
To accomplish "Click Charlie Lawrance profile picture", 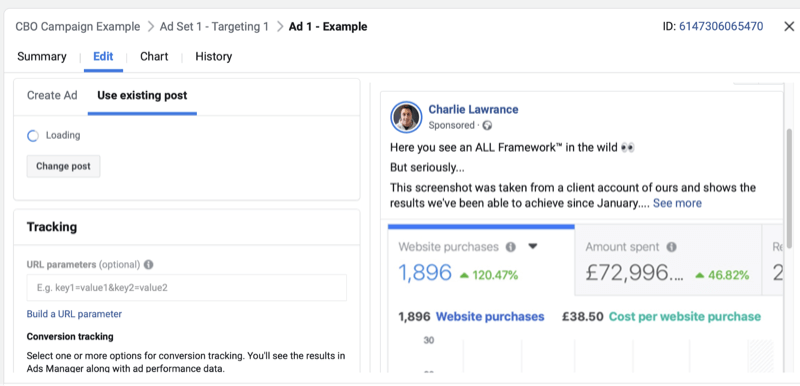I will point(406,117).
